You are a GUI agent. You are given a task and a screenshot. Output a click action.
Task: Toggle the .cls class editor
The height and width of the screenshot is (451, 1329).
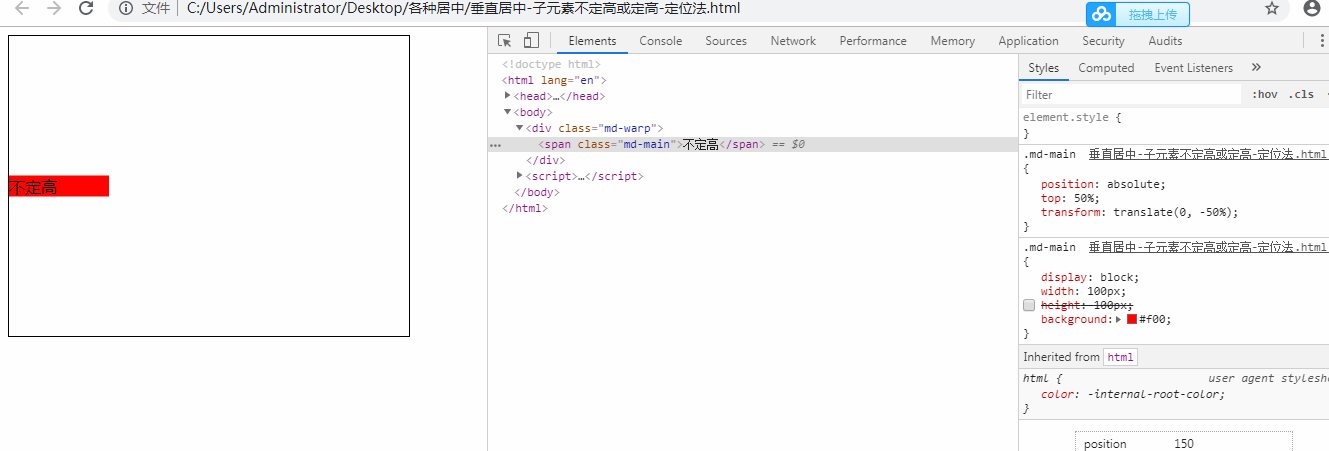click(x=1301, y=95)
